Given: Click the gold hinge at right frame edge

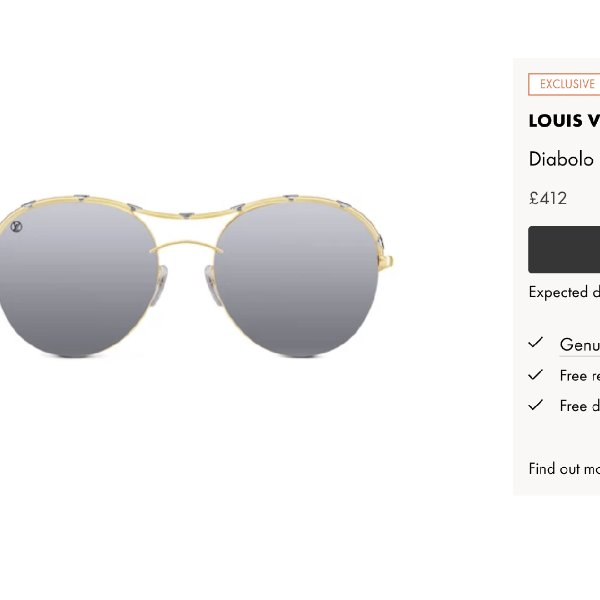Looking at the screenshot, I should pos(386,262).
